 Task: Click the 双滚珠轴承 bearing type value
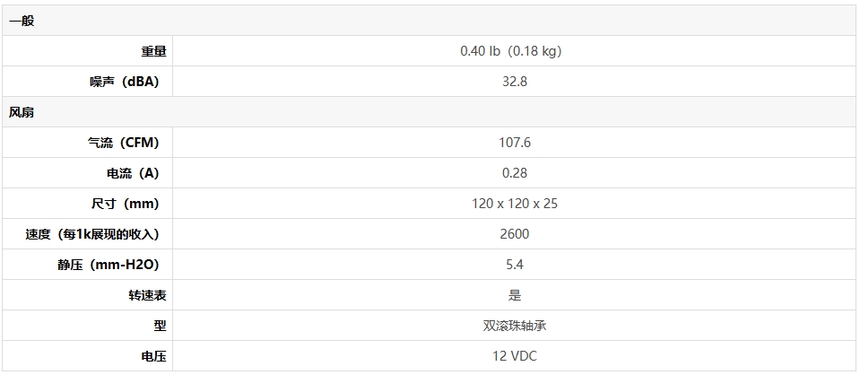[514, 326]
